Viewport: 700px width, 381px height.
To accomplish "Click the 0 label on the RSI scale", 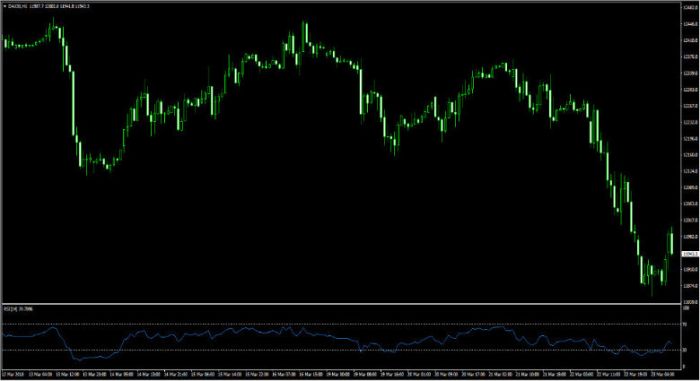I will [x=684, y=367].
